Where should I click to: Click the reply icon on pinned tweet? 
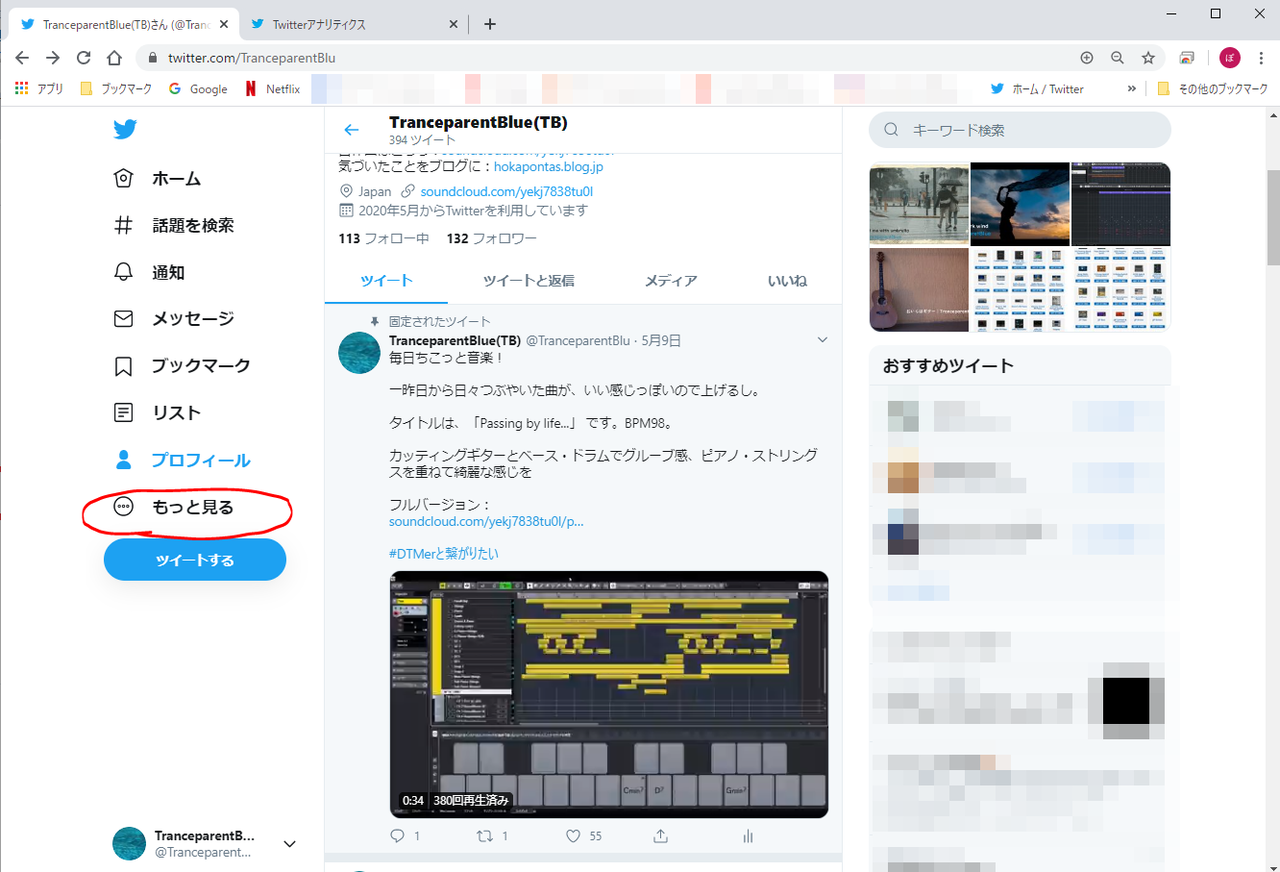[397, 836]
